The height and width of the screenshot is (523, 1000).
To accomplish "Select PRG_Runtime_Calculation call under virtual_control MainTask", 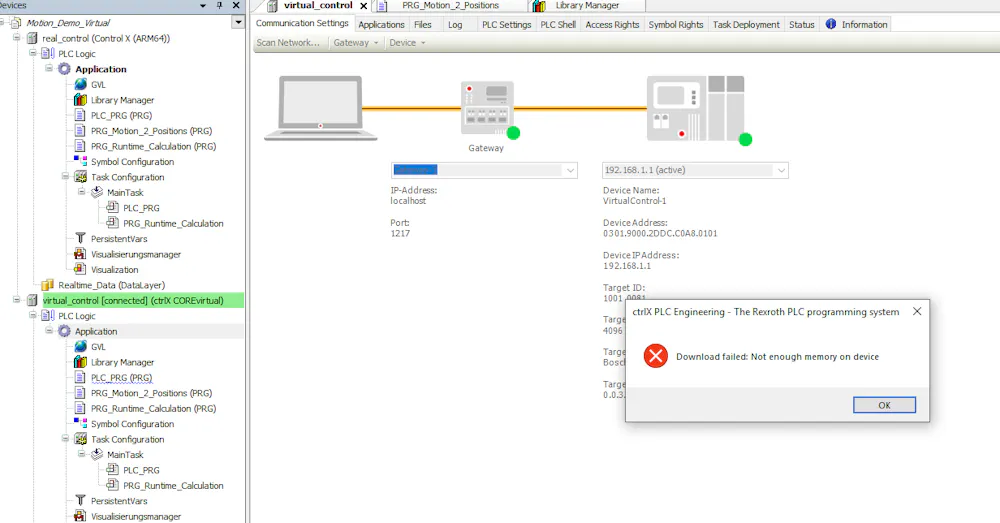I will [x=173, y=485].
